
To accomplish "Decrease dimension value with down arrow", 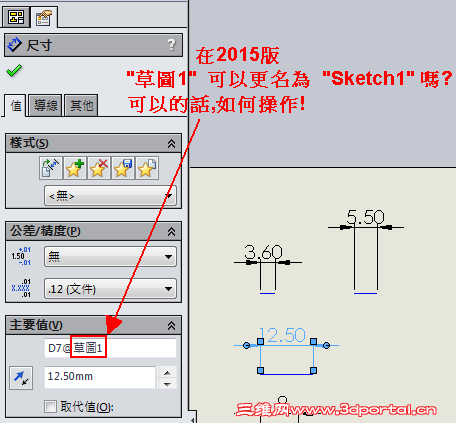I will click(167, 384).
